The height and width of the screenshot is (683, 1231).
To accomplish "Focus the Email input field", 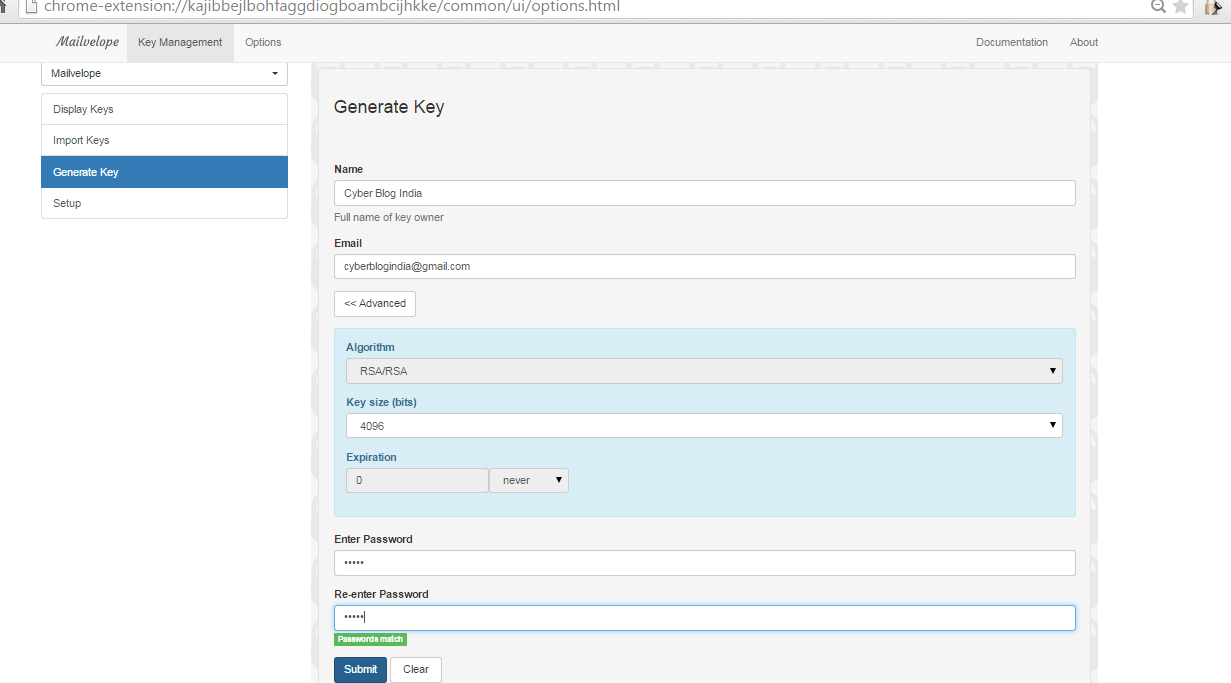I will point(705,267).
